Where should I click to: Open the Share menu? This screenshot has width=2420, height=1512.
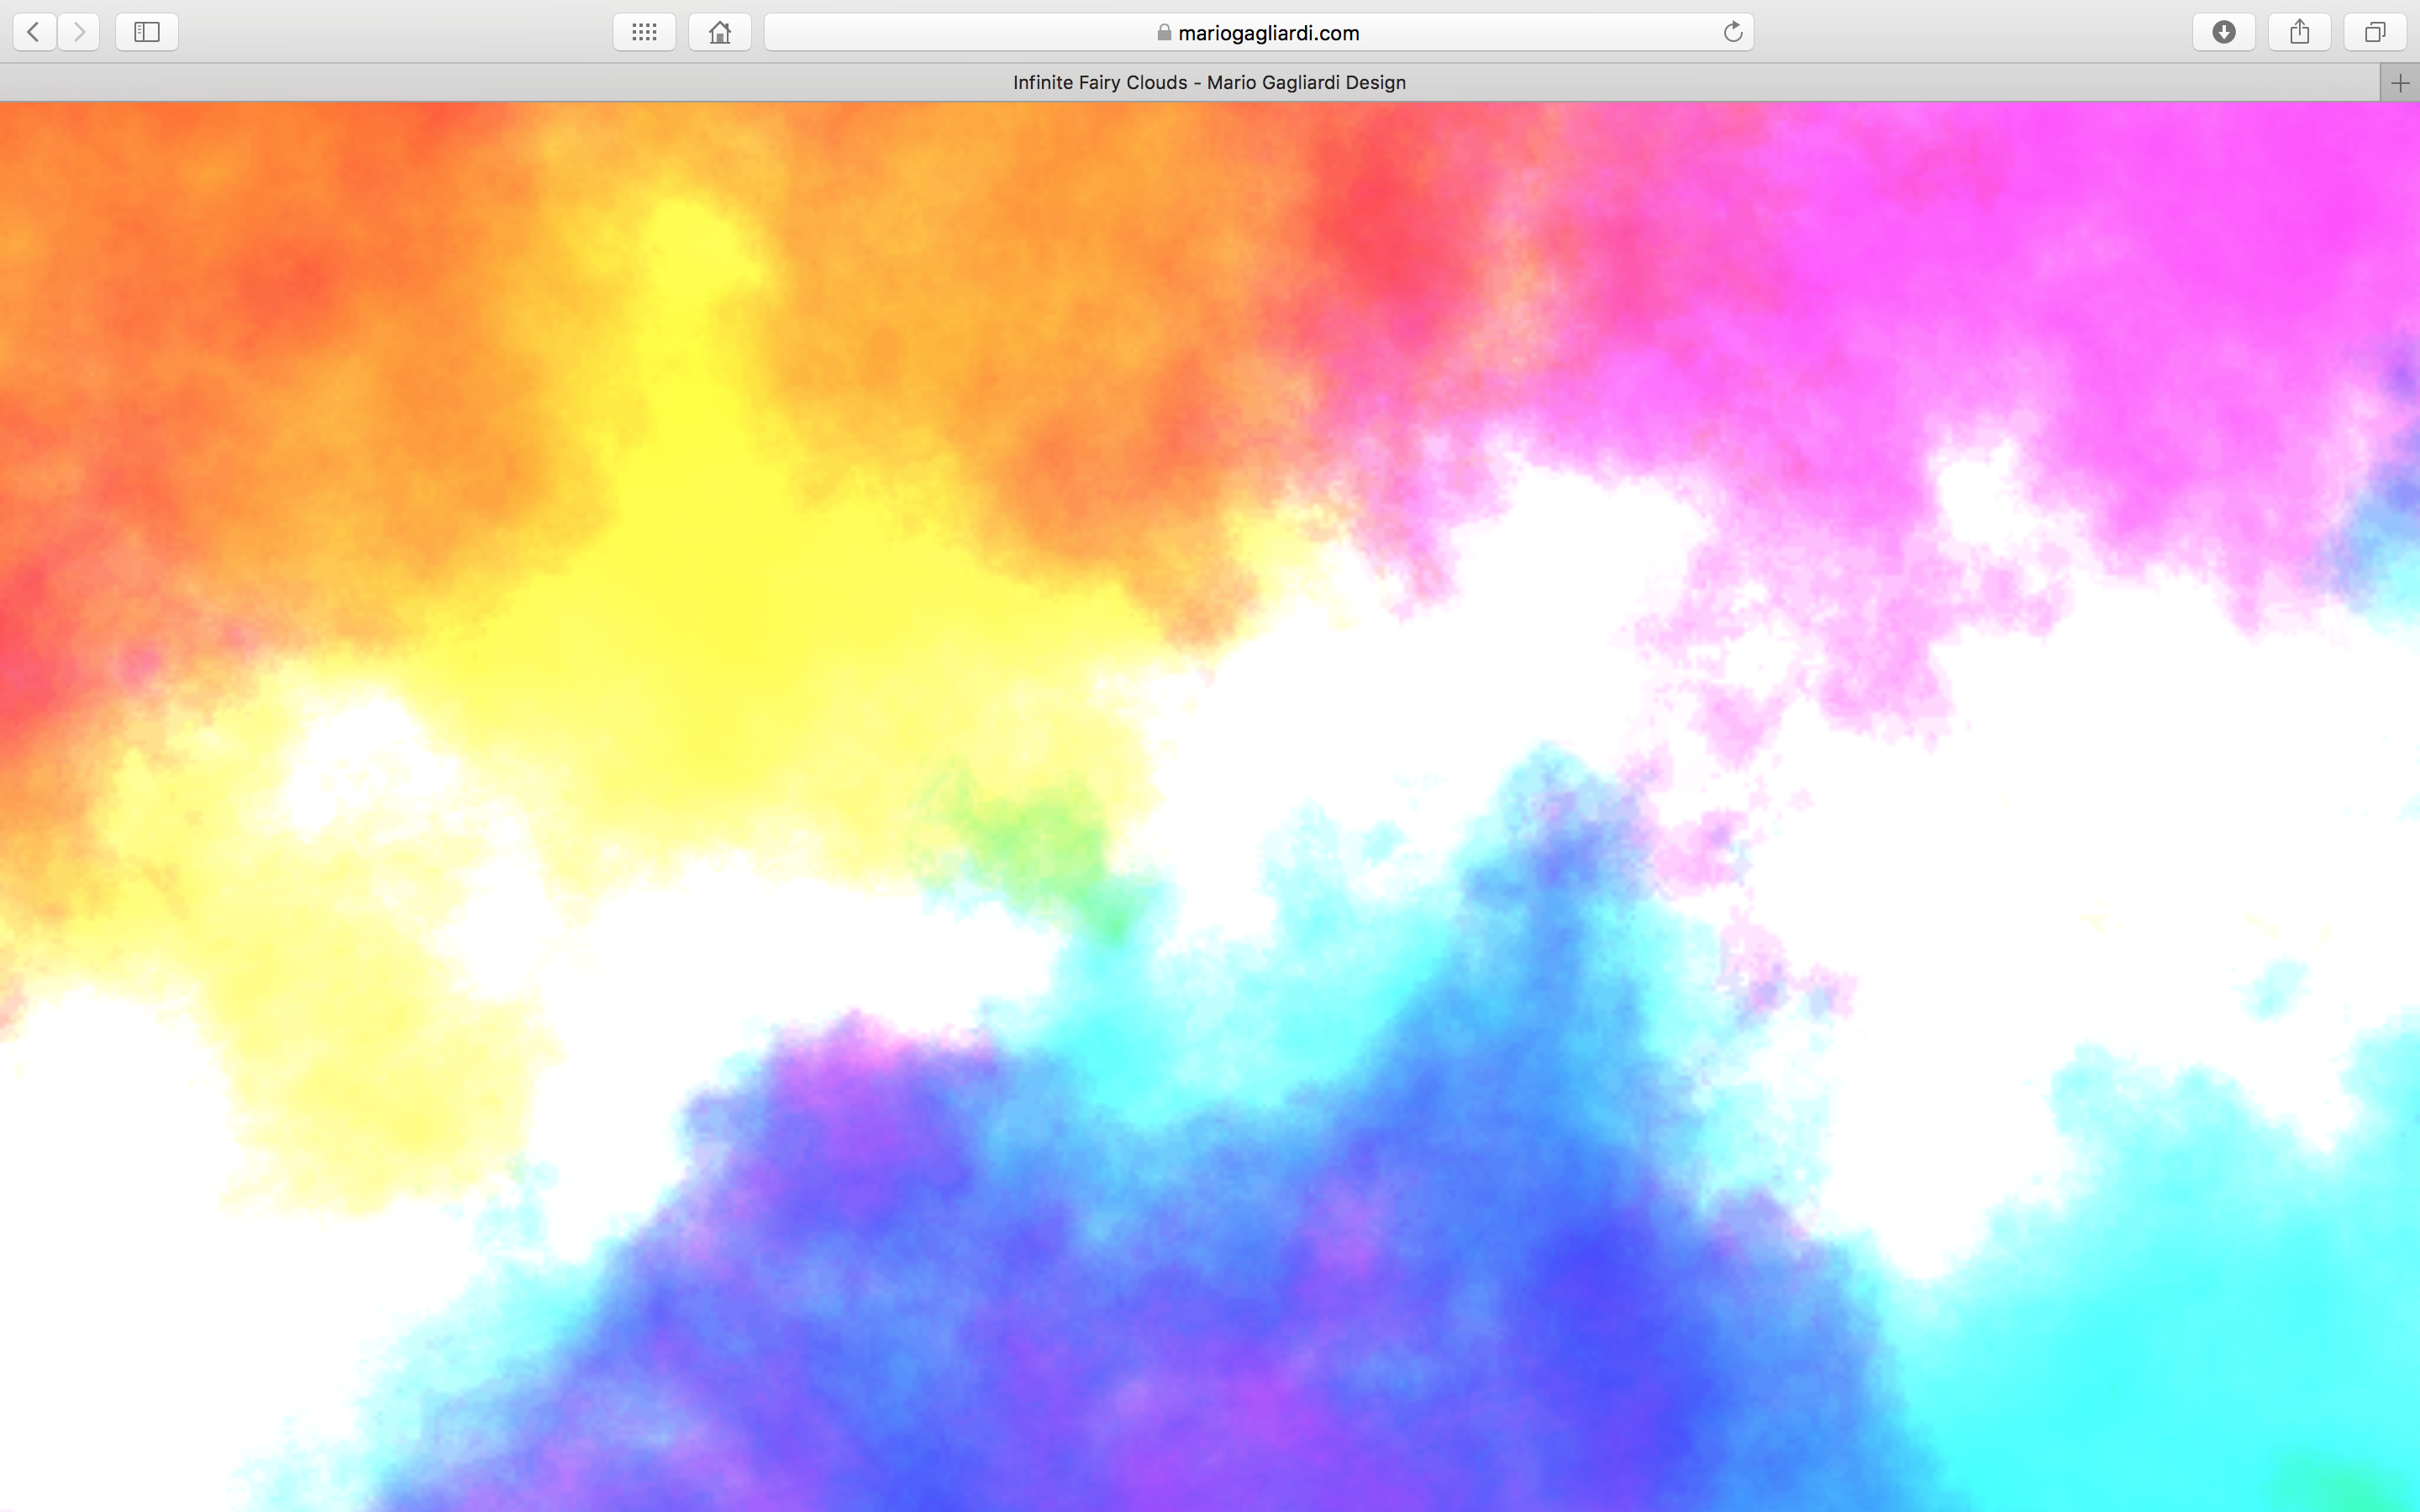click(x=2300, y=32)
